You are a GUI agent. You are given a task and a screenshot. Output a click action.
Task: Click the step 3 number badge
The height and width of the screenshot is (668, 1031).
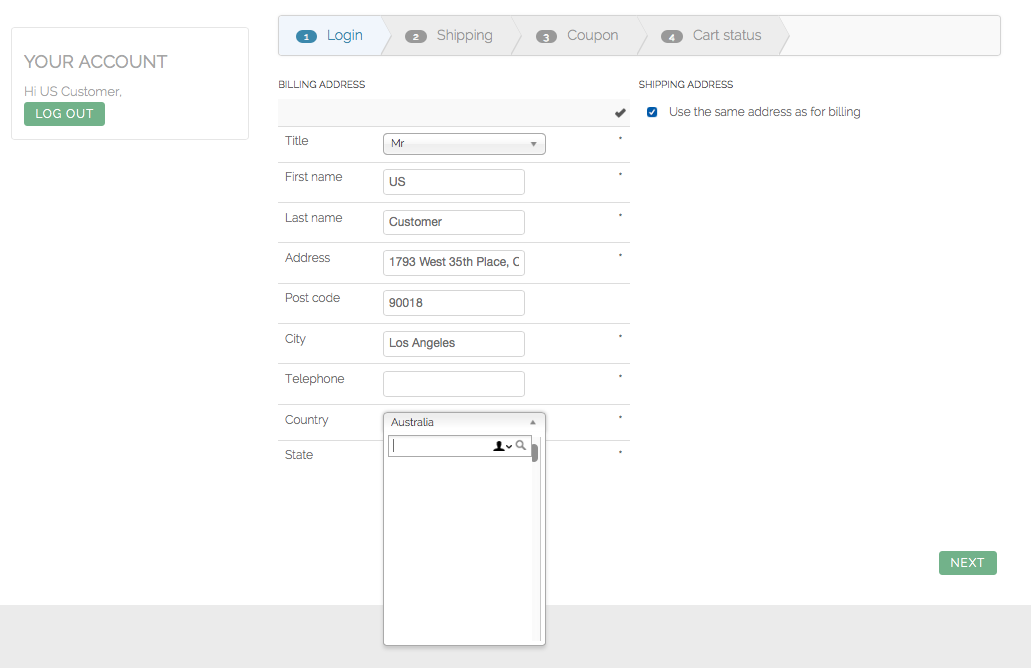pos(546,37)
